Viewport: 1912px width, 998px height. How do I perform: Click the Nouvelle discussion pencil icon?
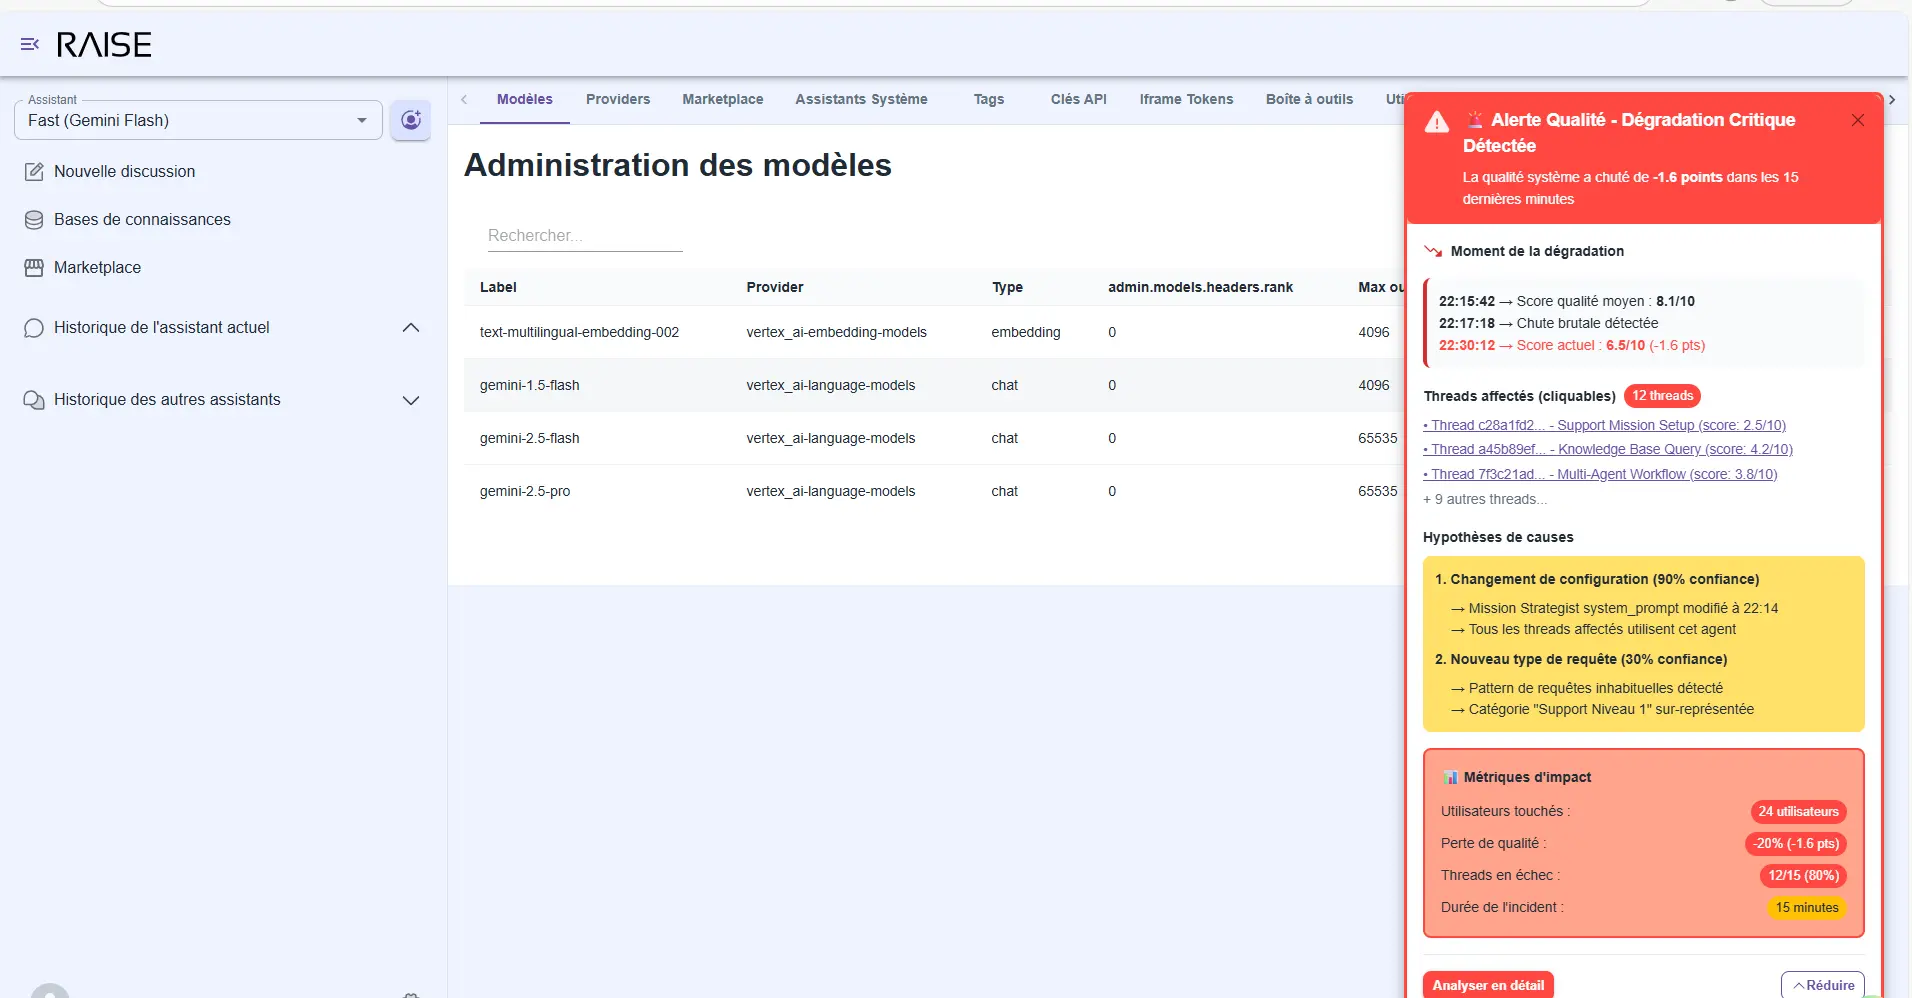pos(34,172)
